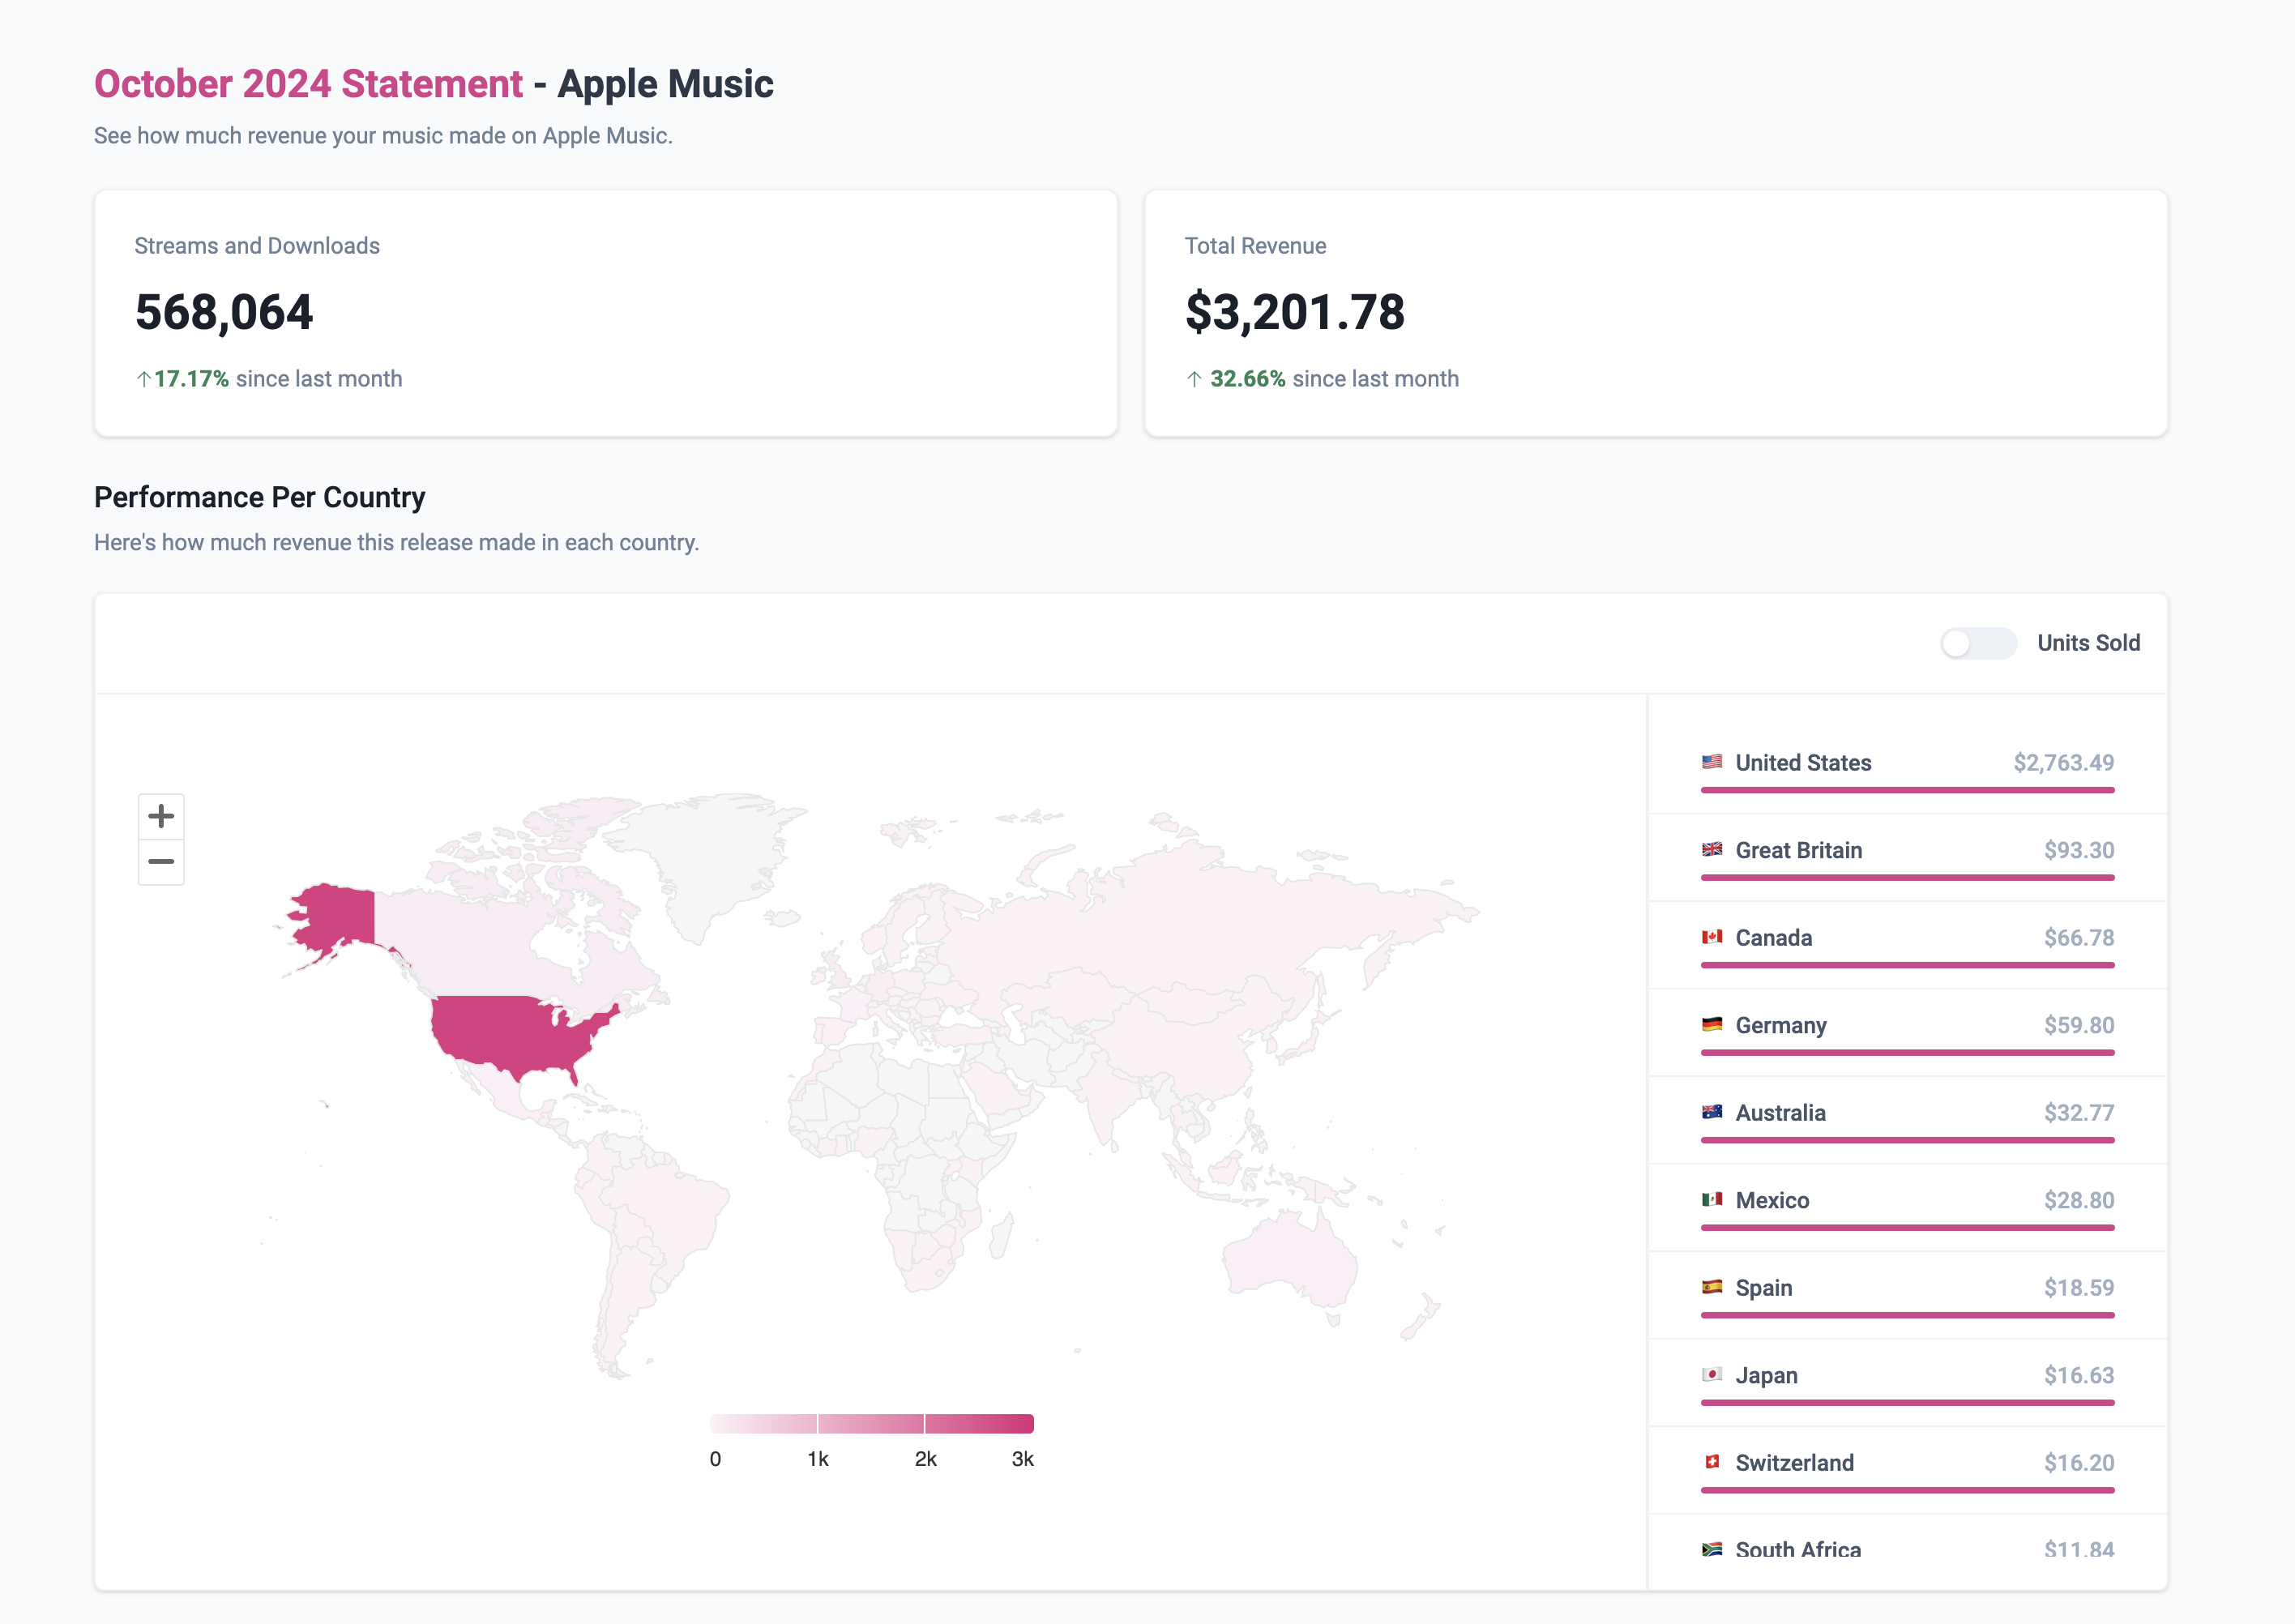Click the "$3,201.78" total revenue figure
This screenshot has height=1624, width=2295.
click(x=1295, y=312)
